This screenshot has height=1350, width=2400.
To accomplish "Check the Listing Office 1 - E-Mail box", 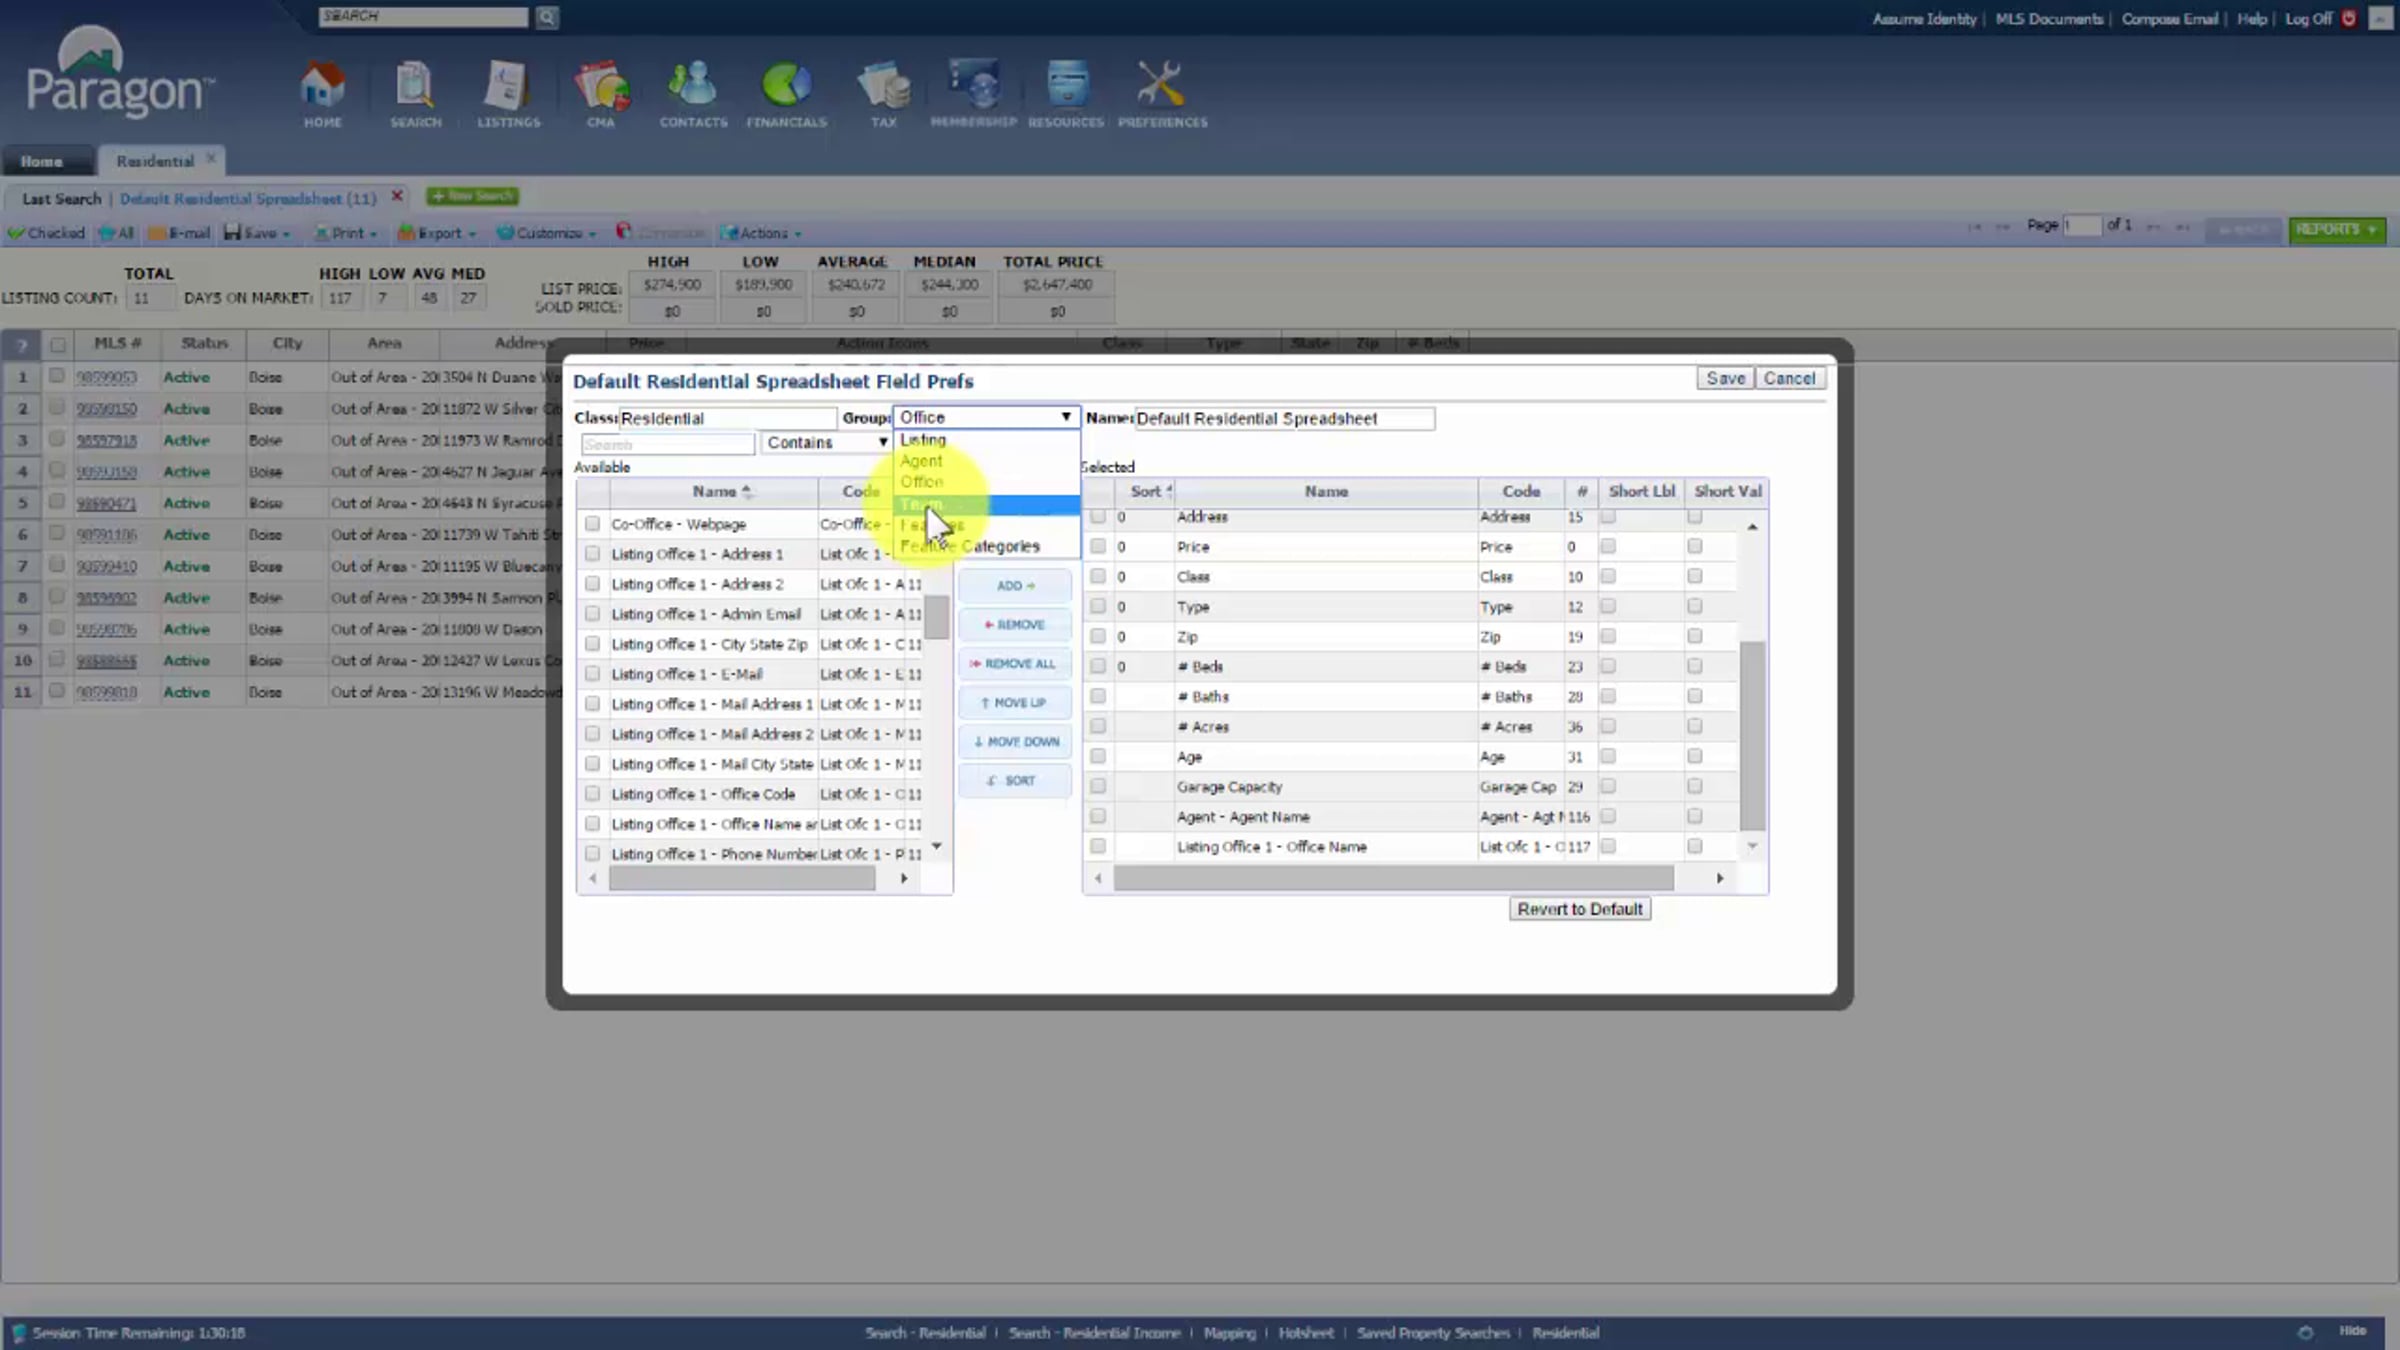I will pyautogui.click(x=592, y=674).
